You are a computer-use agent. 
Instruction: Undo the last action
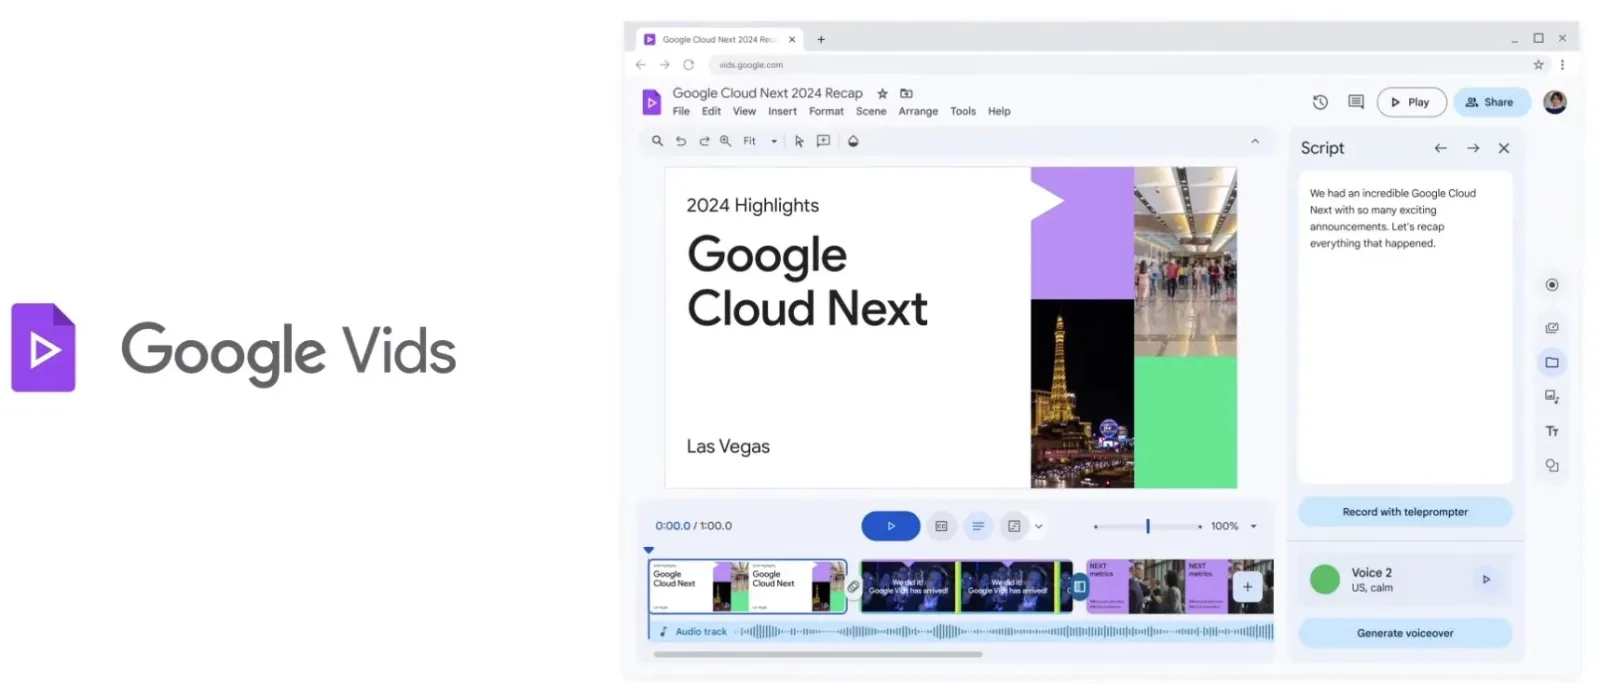(x=681, y=141)
